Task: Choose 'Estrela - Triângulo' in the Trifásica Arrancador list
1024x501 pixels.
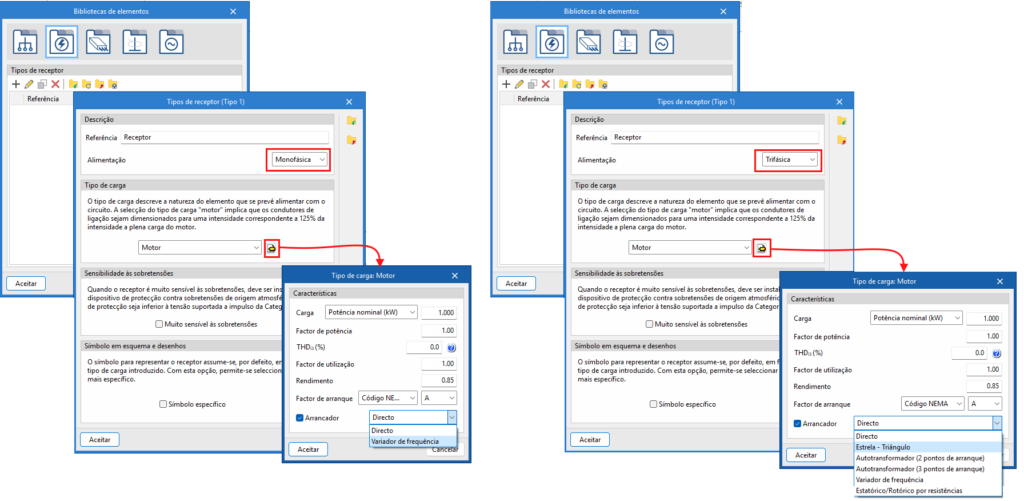Action: tap(927, 447)
